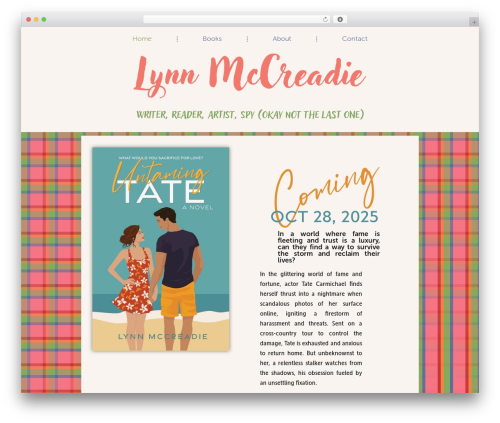Open a new tab with plus button
This screenshot has height=423, width=500.
click(x=474, y=22)
